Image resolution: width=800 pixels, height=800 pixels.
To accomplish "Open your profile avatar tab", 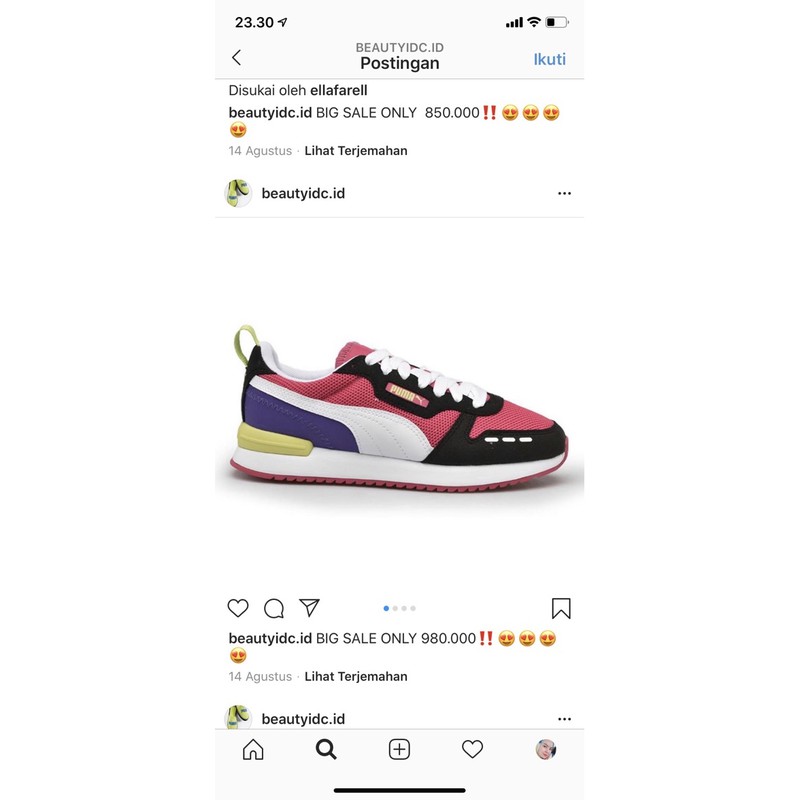I will [545, 749].
